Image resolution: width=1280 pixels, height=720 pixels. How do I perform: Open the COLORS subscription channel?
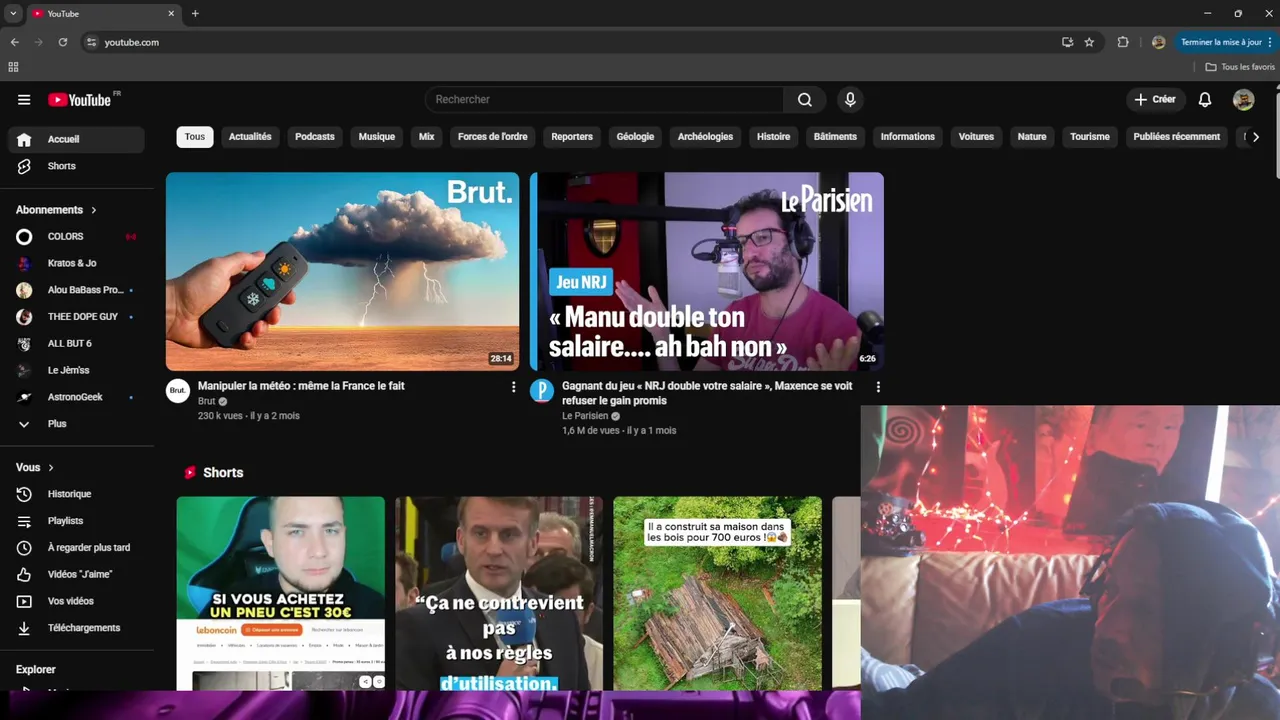click(76, 237)
